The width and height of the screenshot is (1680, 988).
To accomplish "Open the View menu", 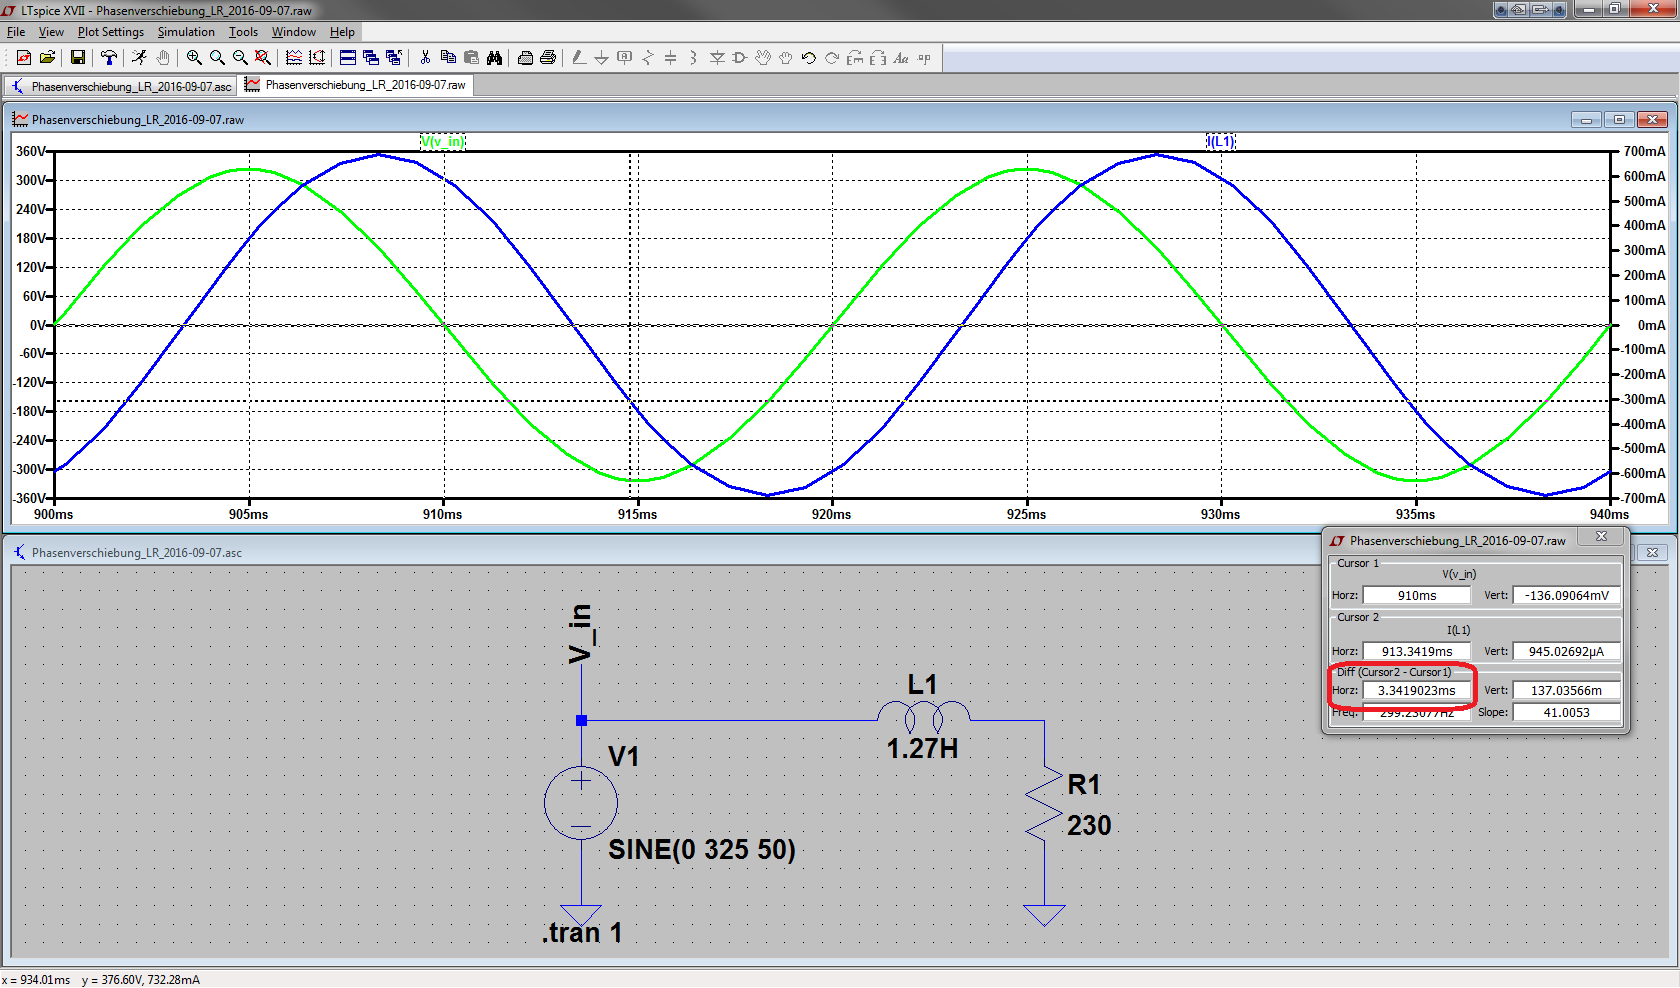I will 51,32.
